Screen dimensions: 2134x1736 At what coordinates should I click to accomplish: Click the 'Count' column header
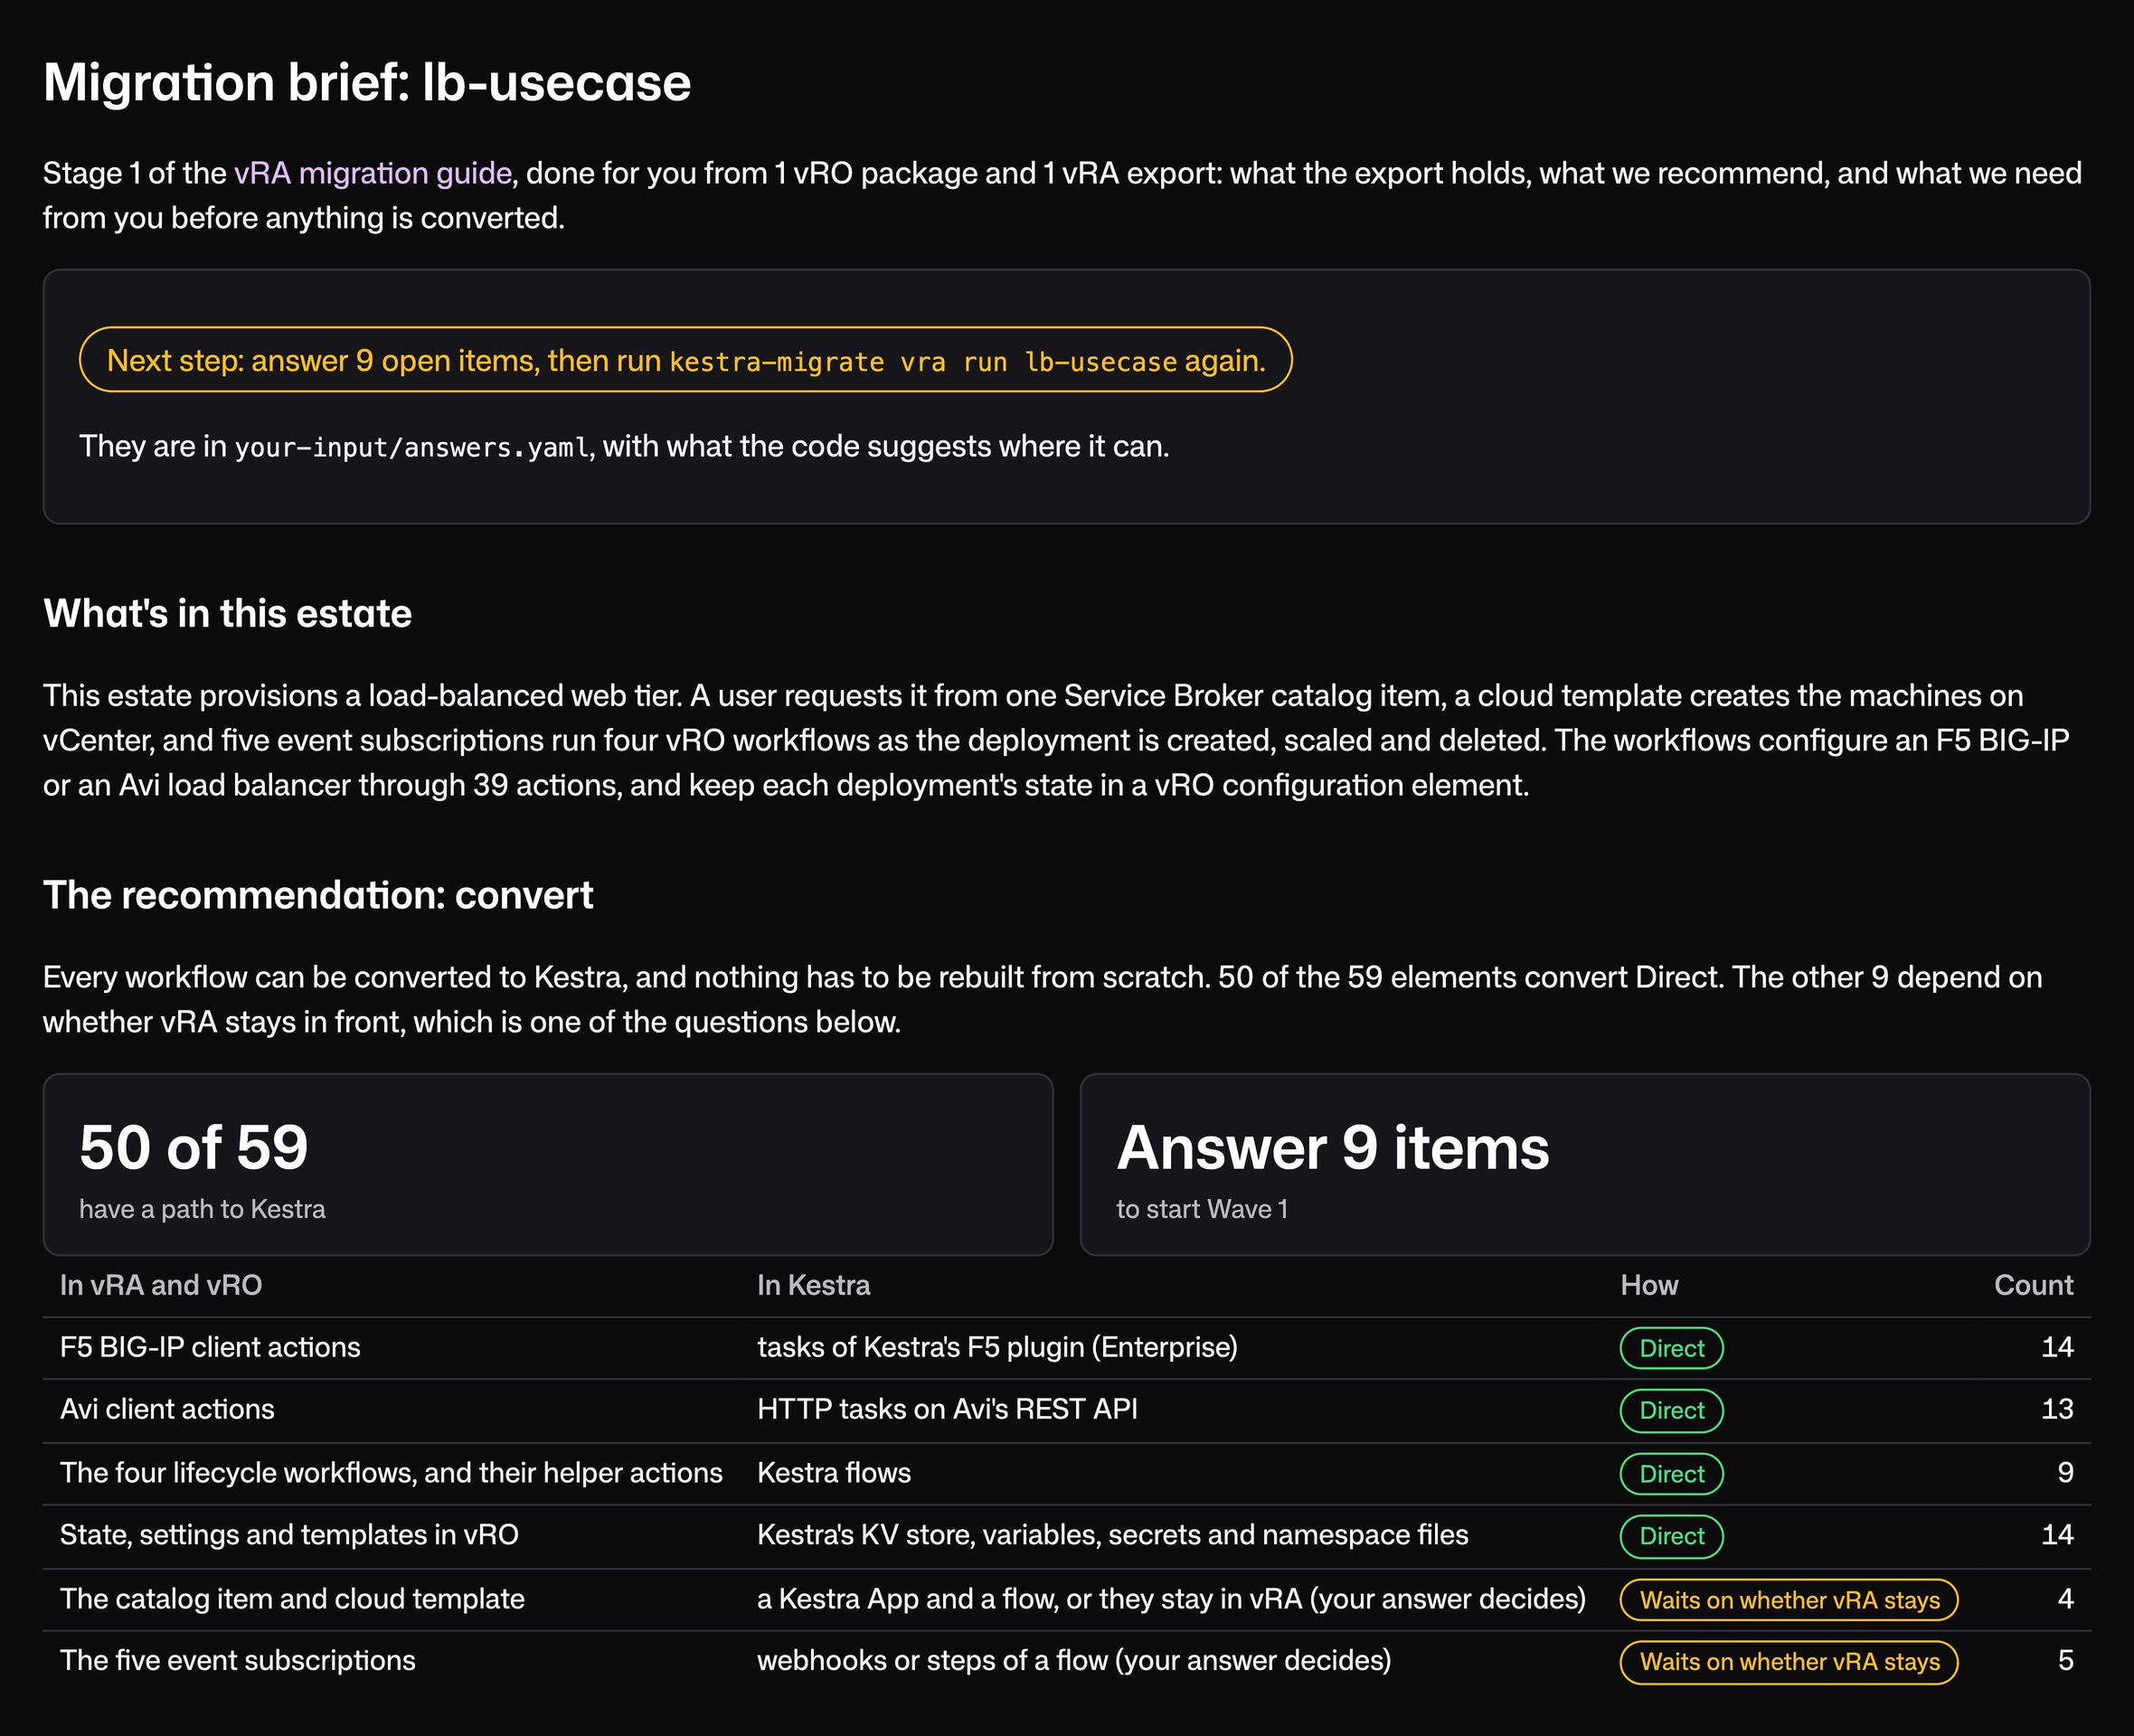pyautogui.click(x=2033, y=1285)
